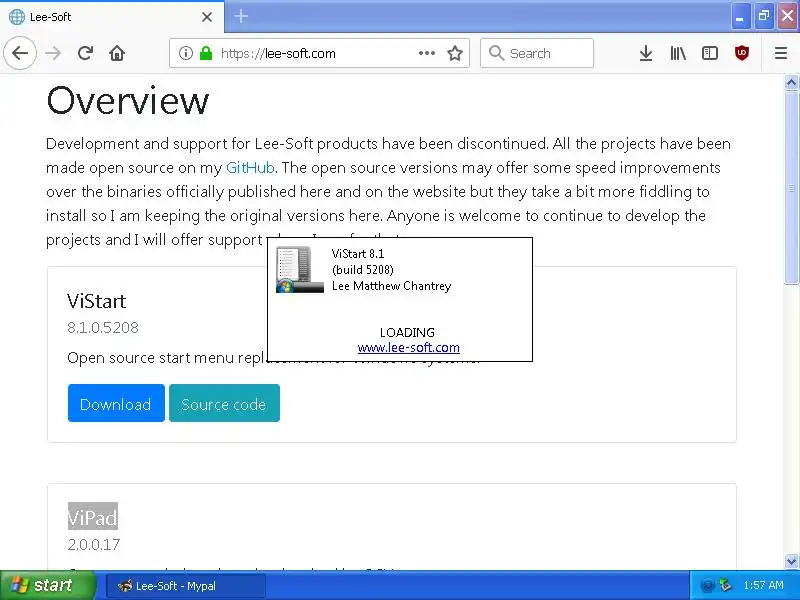Minimize the browser window
The width and height of the screenshot is (800, 600).
pyautogui.click(x=739, y=17)
